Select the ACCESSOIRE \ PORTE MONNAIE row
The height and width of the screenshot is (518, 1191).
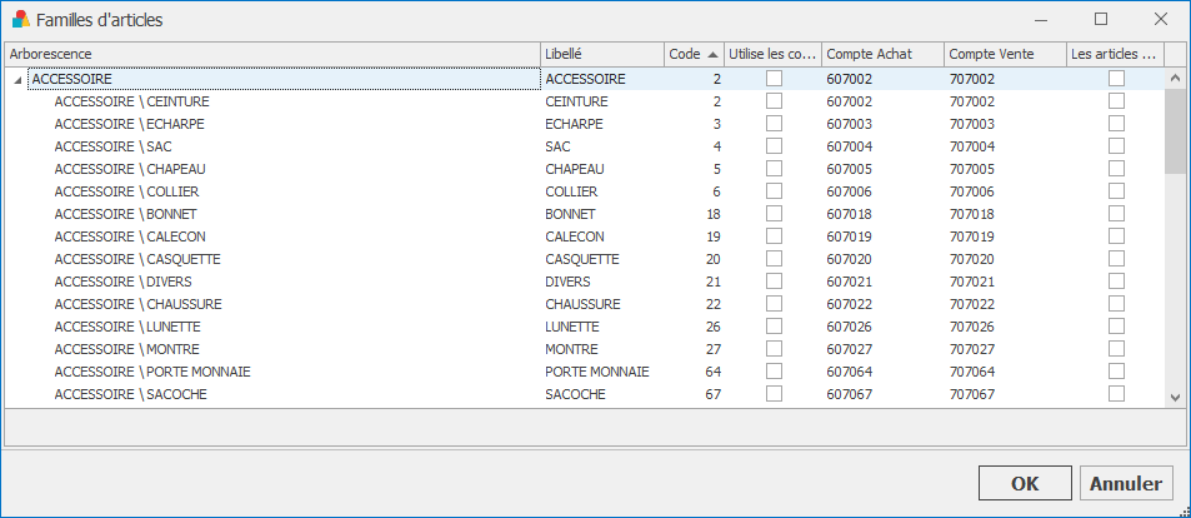584,371
